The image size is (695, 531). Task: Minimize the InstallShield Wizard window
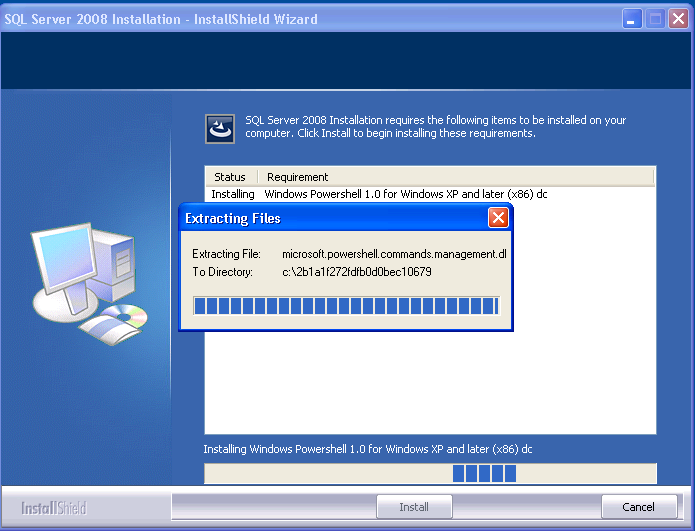point(632,19)
